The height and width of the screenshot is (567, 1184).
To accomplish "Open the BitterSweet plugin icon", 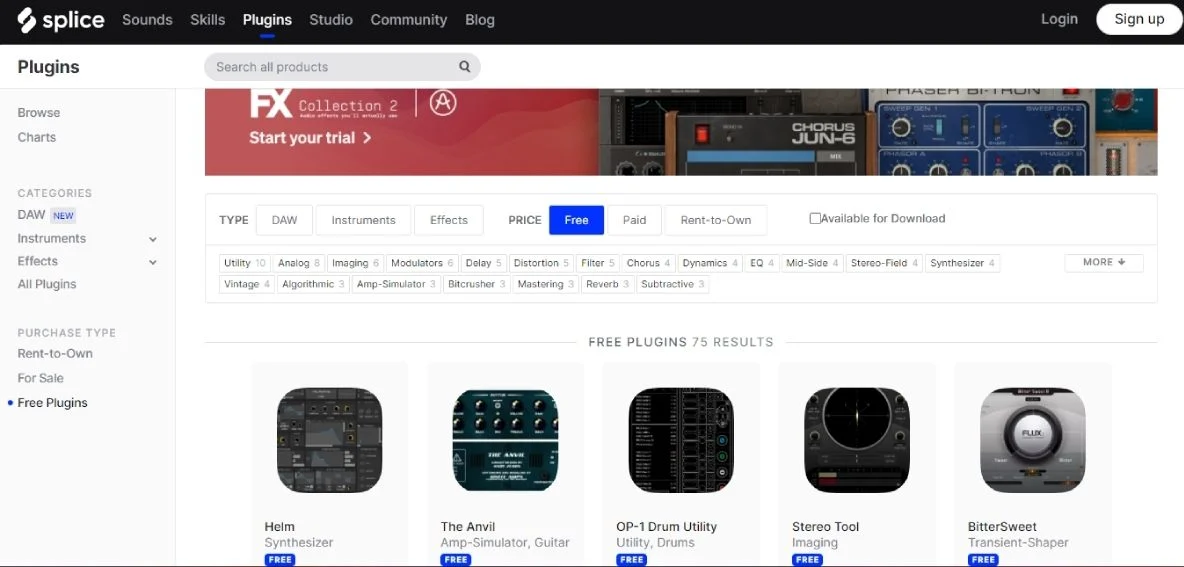I will click(1033, 440).
